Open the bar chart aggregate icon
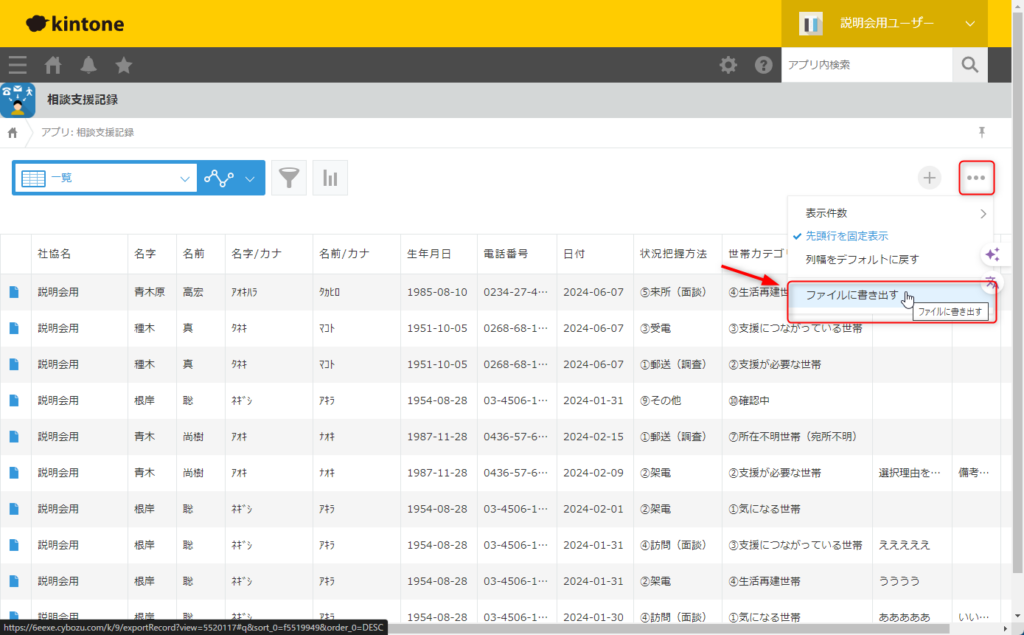The width and height of the screenshot is (1024, 635). click(x=330, y=178)
